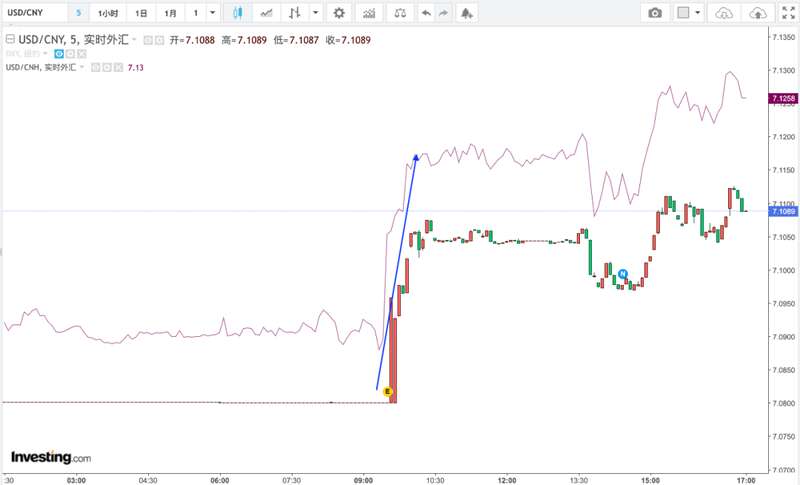The width and height of the screenshot is (800, 485).
Task: Toggle fullscreen mode arrows icon
Action: coord(788,13)
